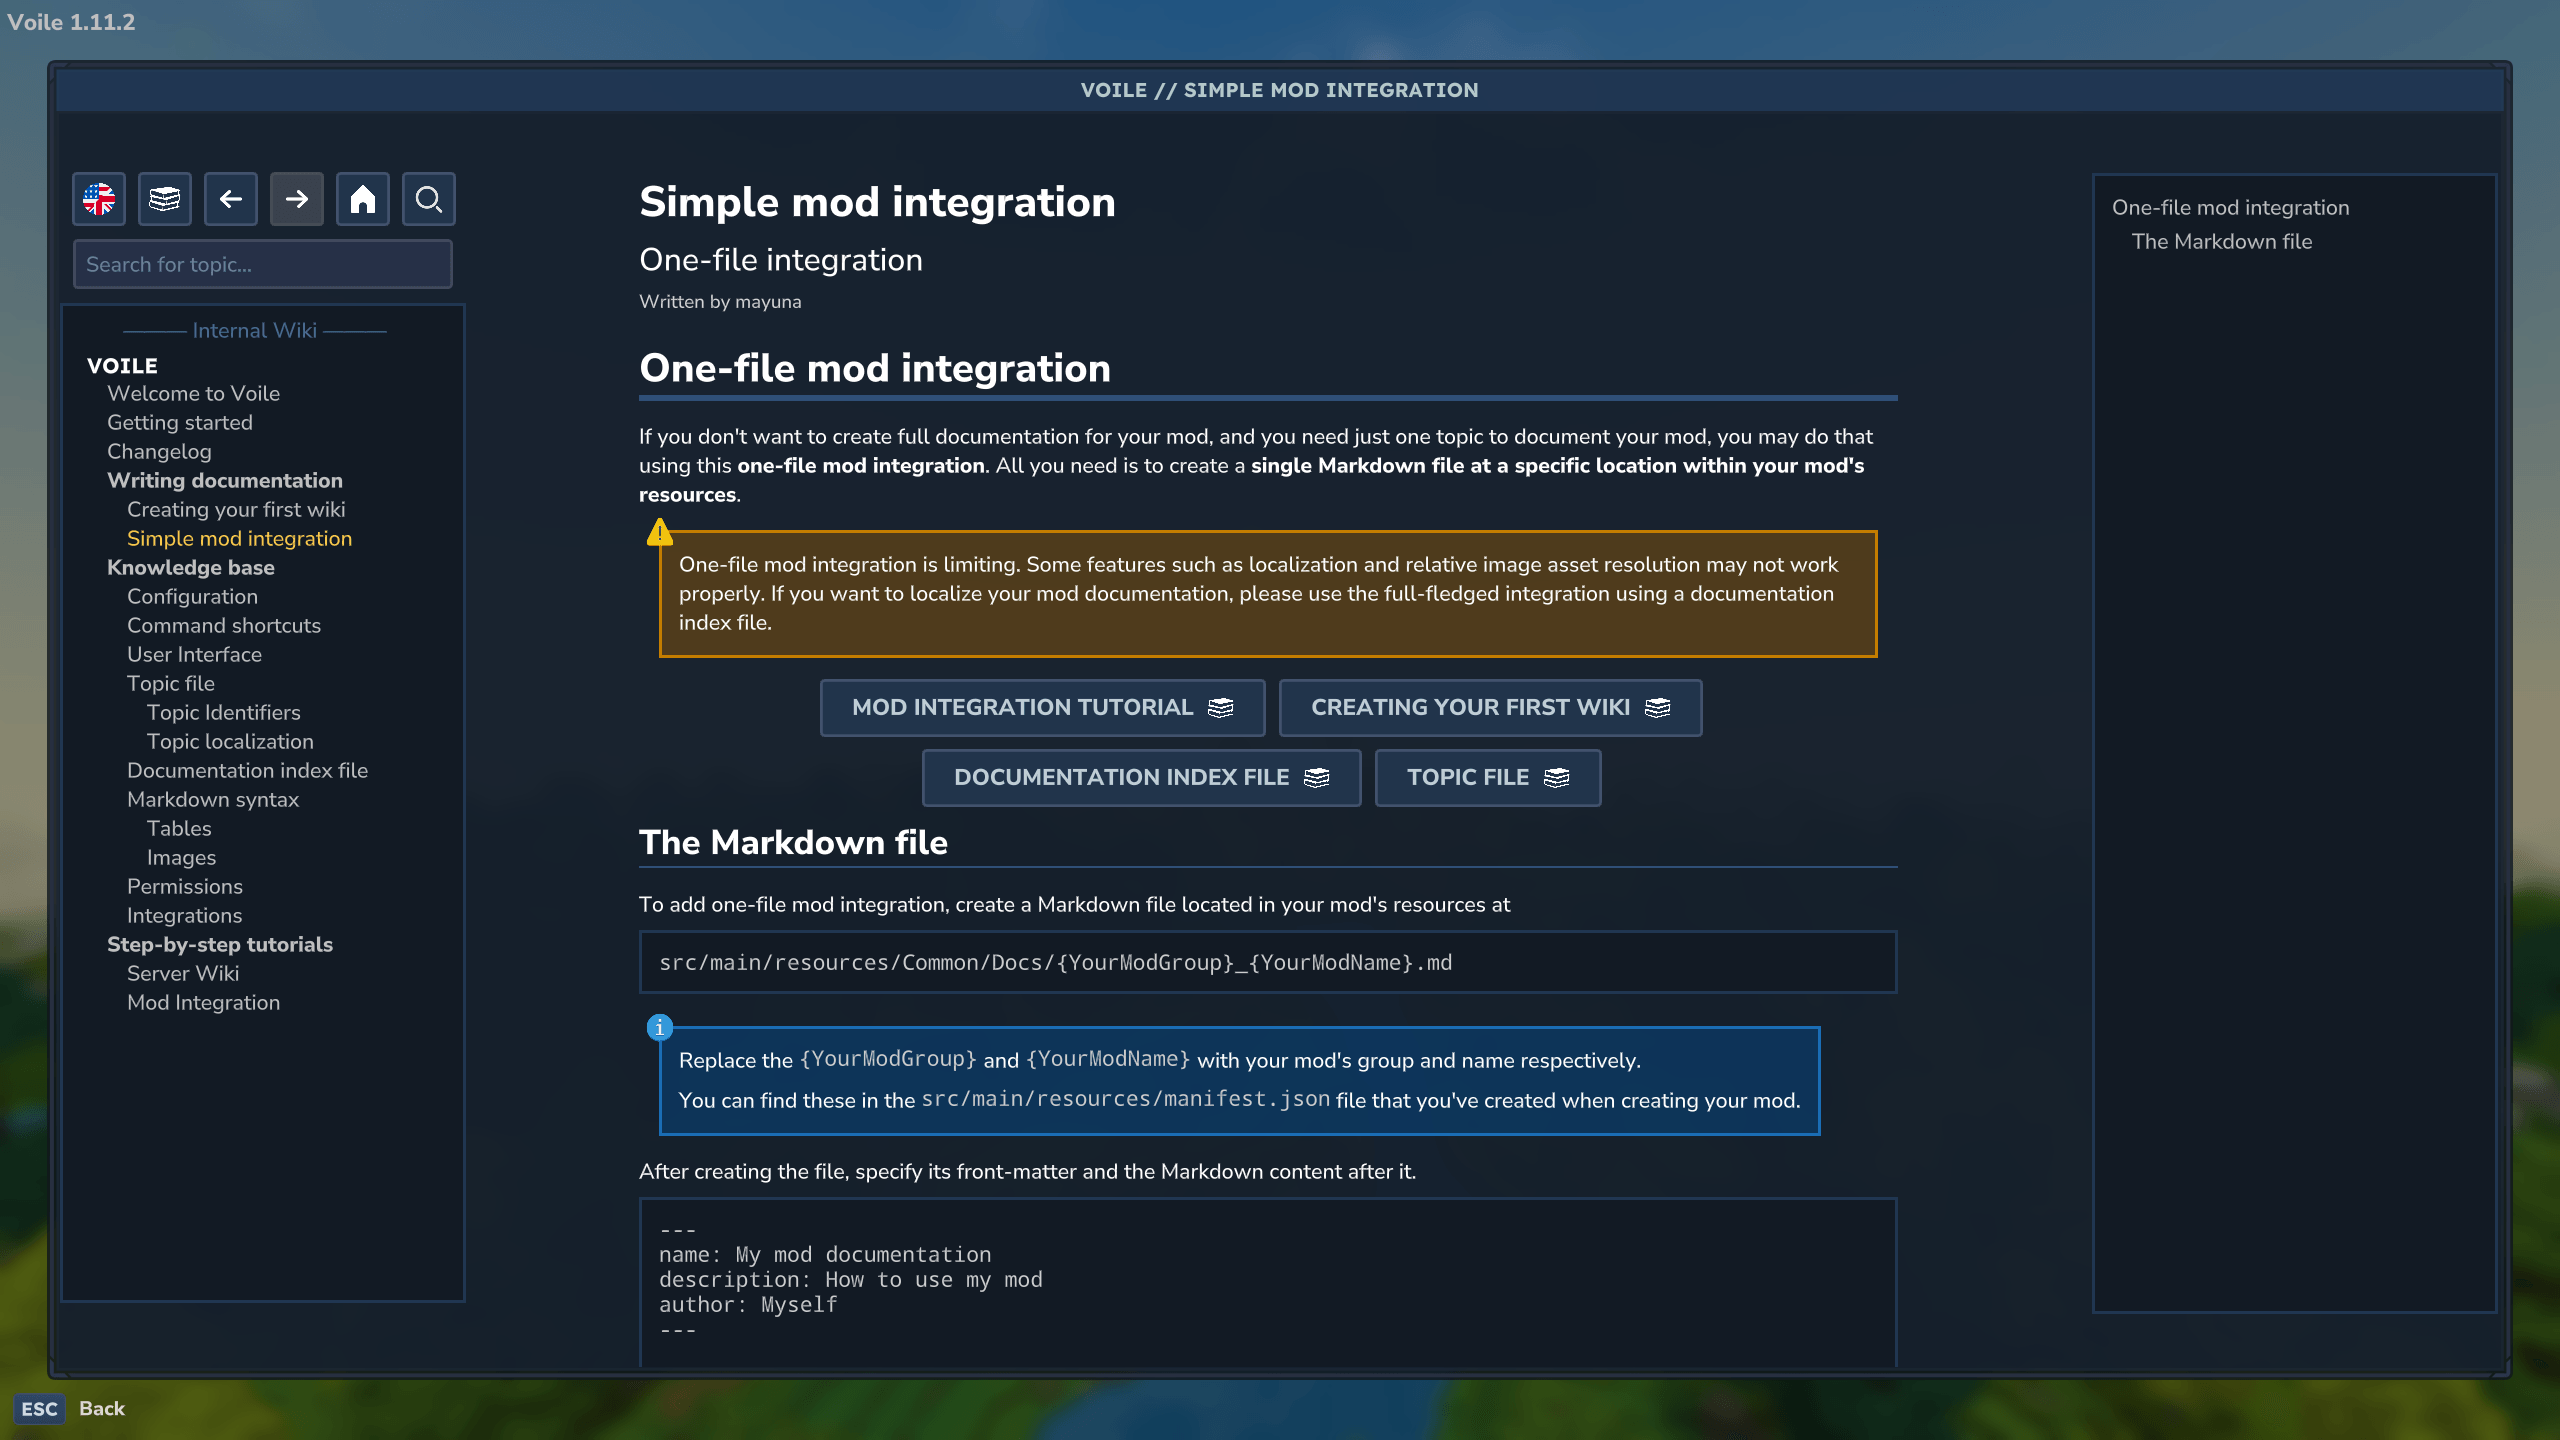Open the documentation stack icon in toolbar
This screenshot has height=1440, width=2560.
pyautogui.click(x=165, y=199)
